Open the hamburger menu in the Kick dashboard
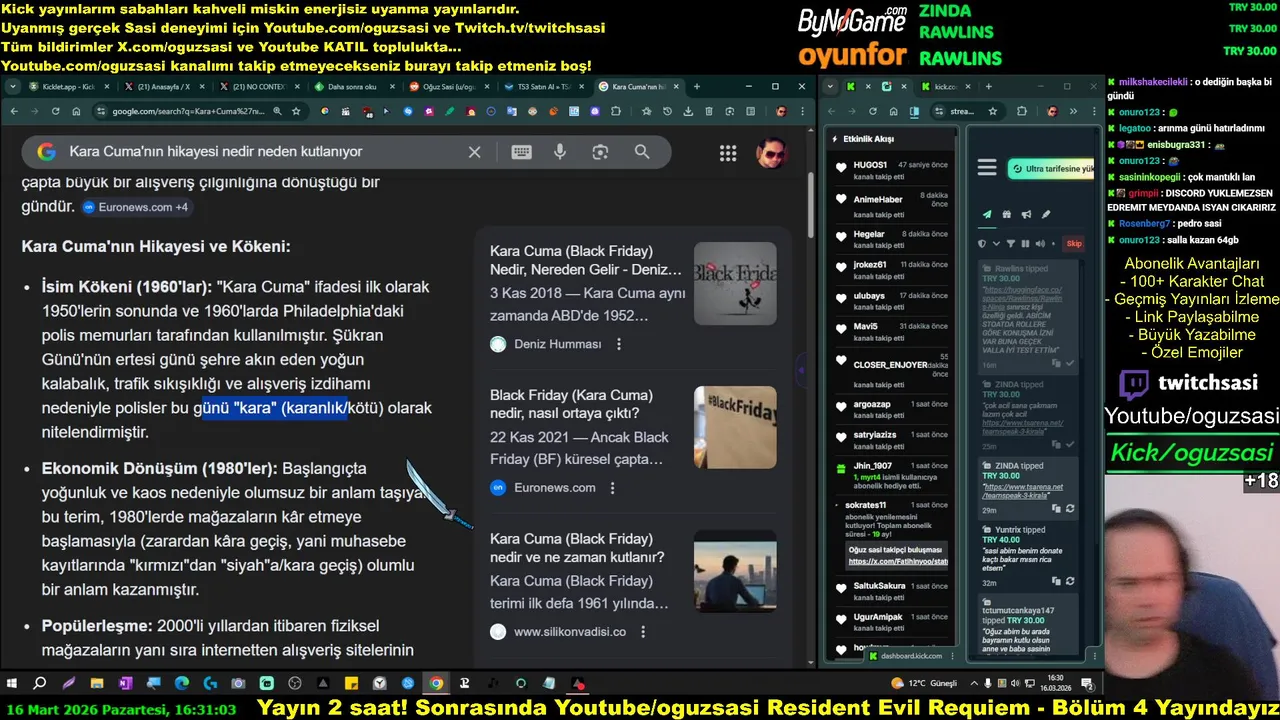The height and width of the screenshot is (720, 1280). pos(987,167)
